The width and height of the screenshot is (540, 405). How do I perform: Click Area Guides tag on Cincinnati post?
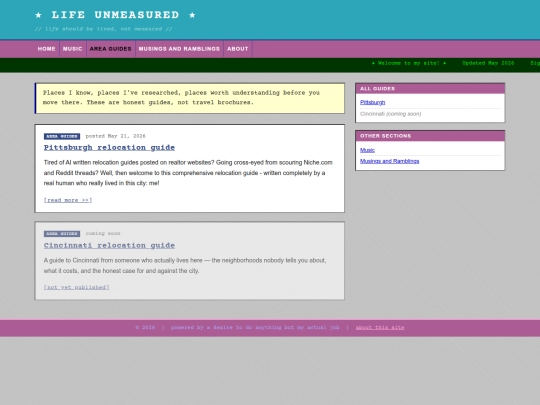[62, 234]
